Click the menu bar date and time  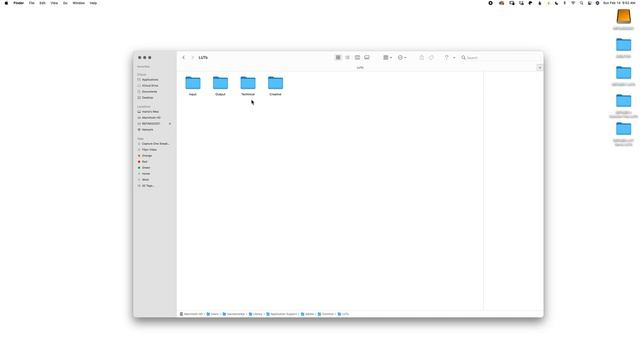click(620, 3)
